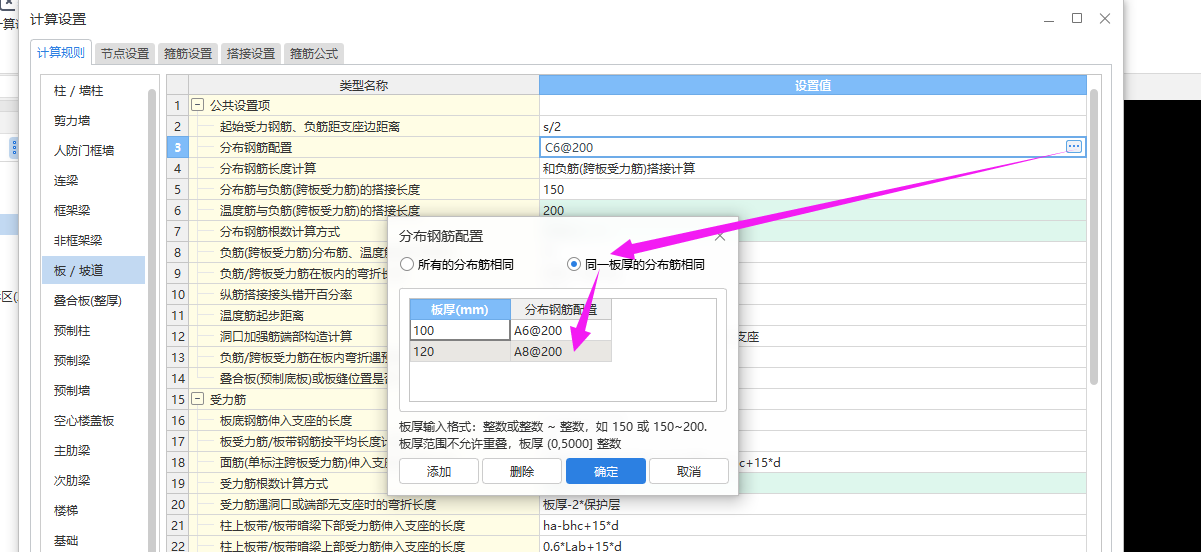Select the 纵筋搭接接头错开百分率 row
This screenshot has height=552, width=1201.
288,294
